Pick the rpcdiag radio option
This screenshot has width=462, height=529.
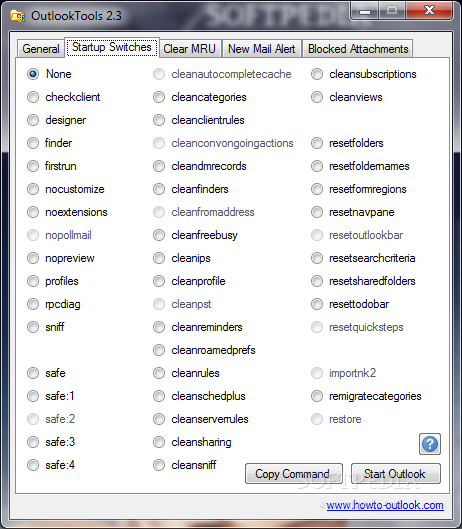coord(33,304)
